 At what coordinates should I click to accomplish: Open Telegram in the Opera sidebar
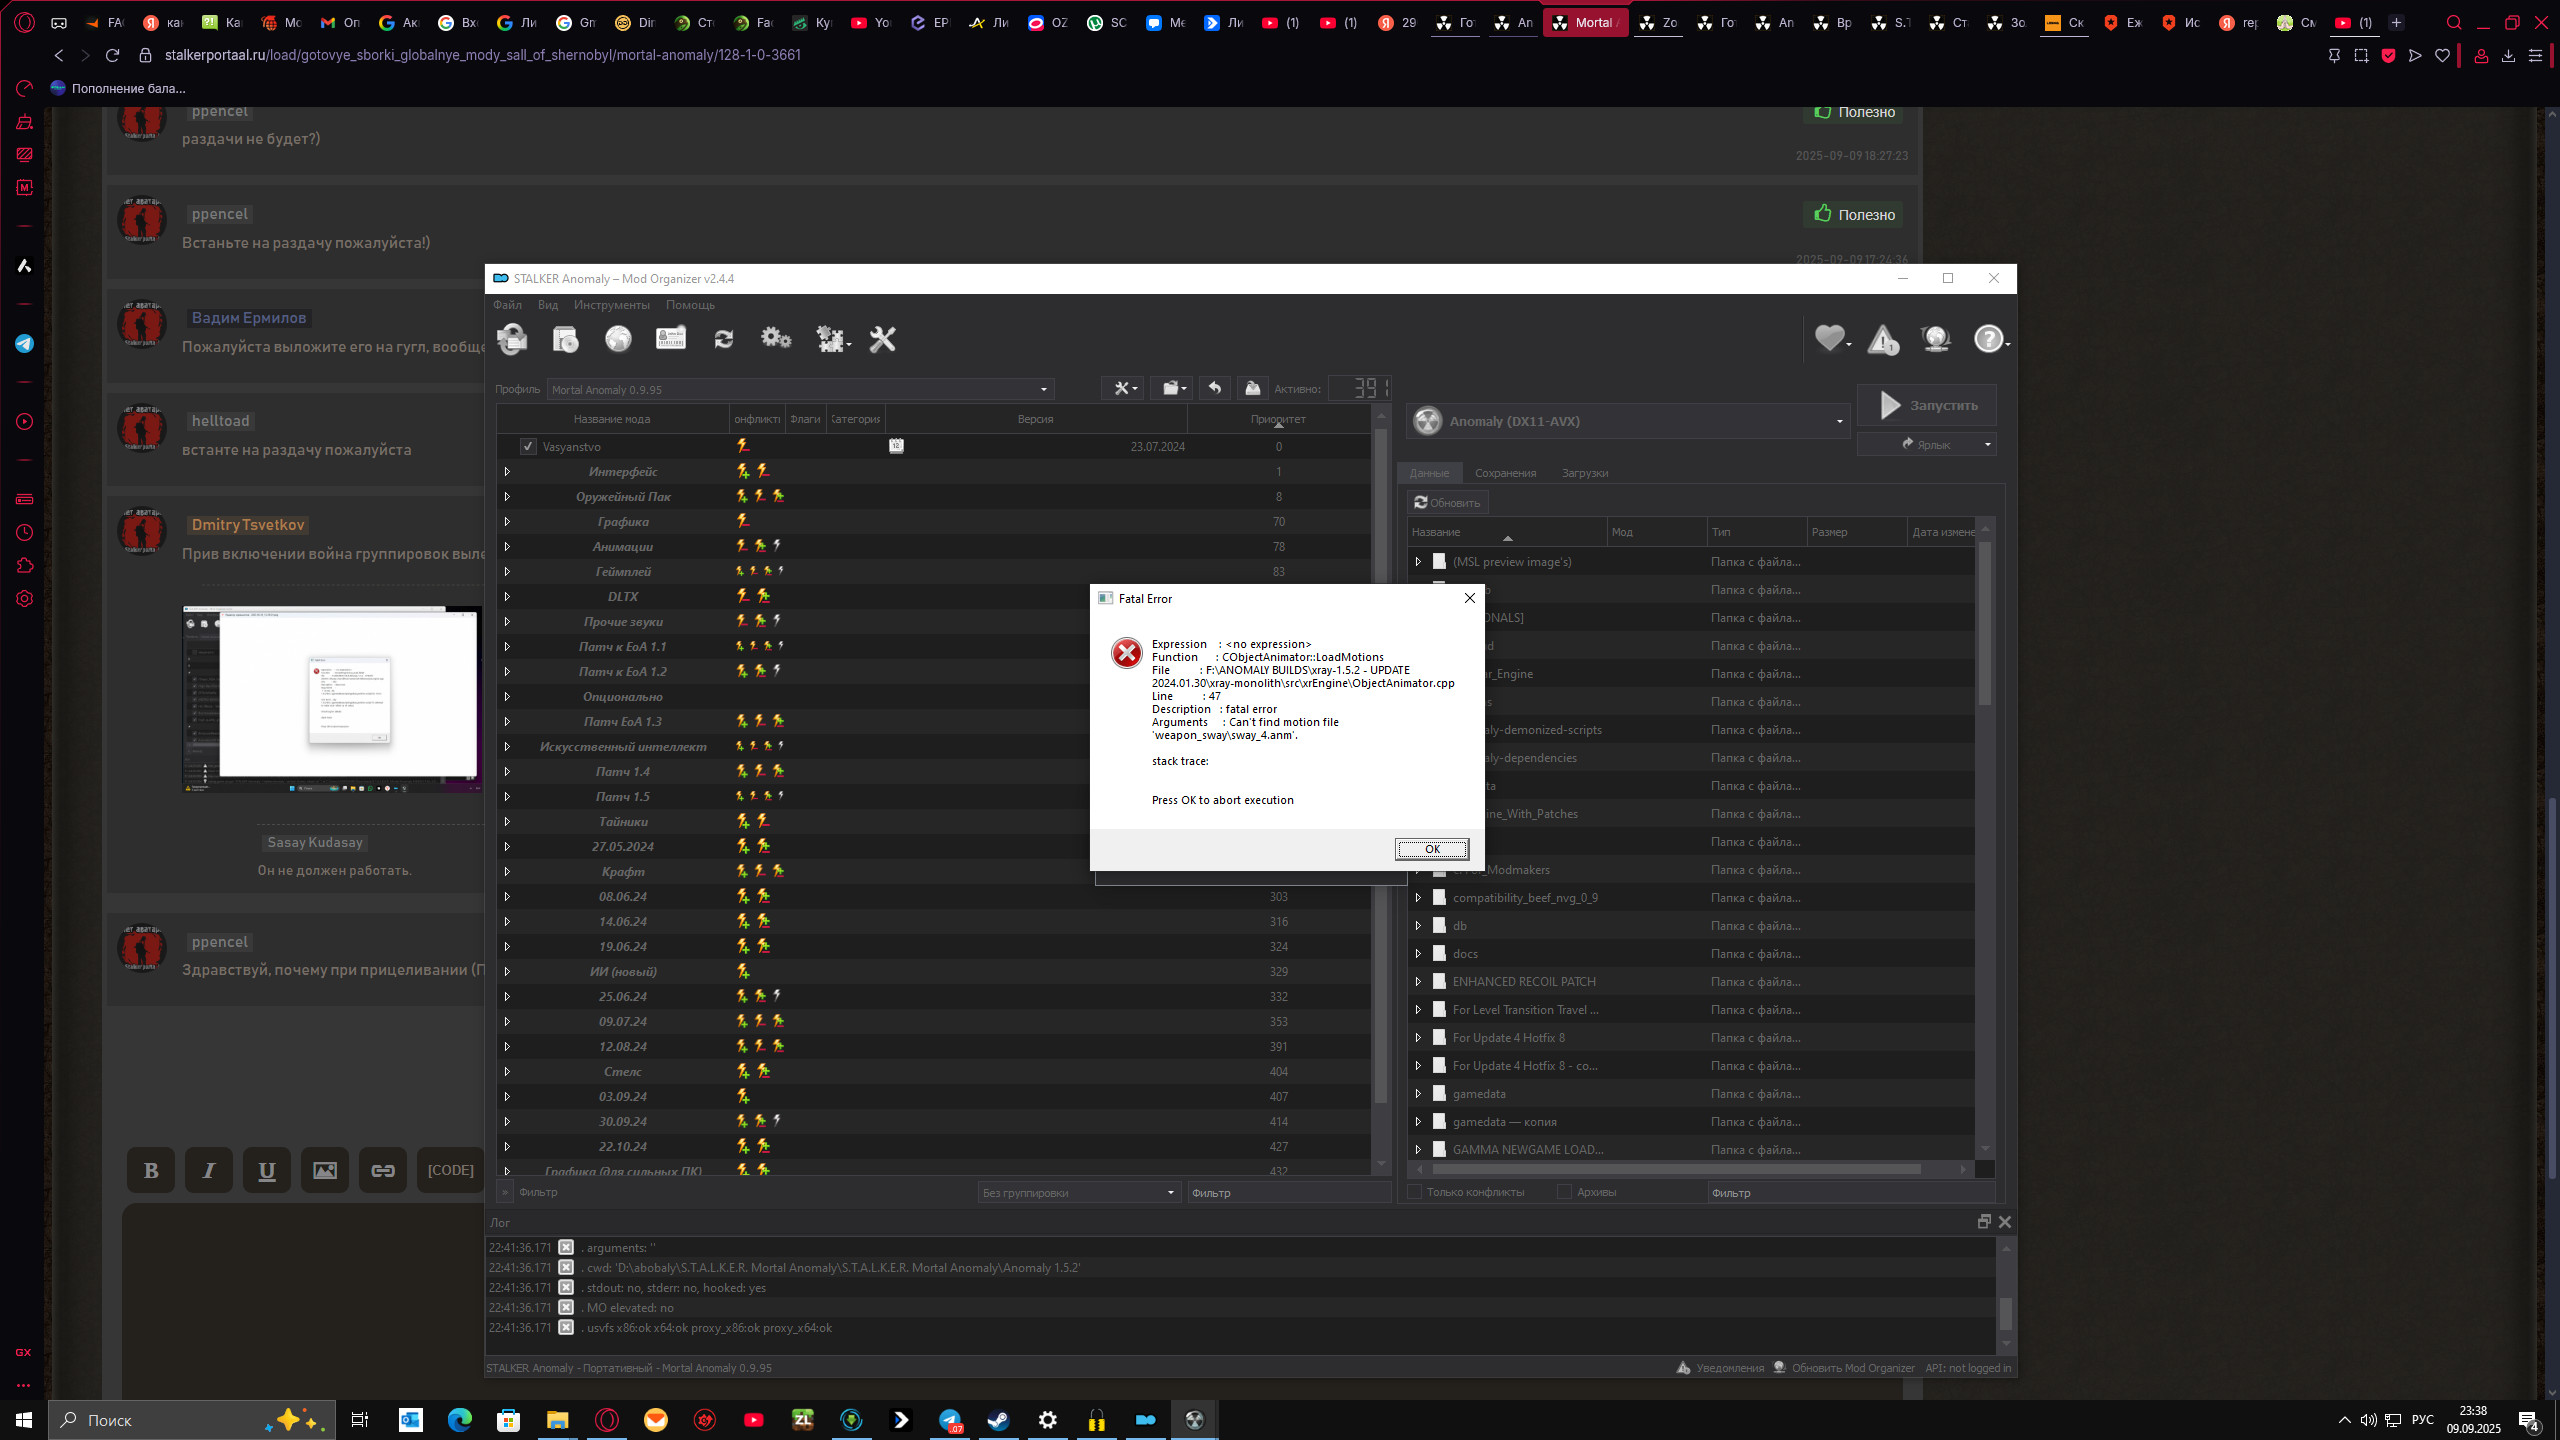coord(25,344)
